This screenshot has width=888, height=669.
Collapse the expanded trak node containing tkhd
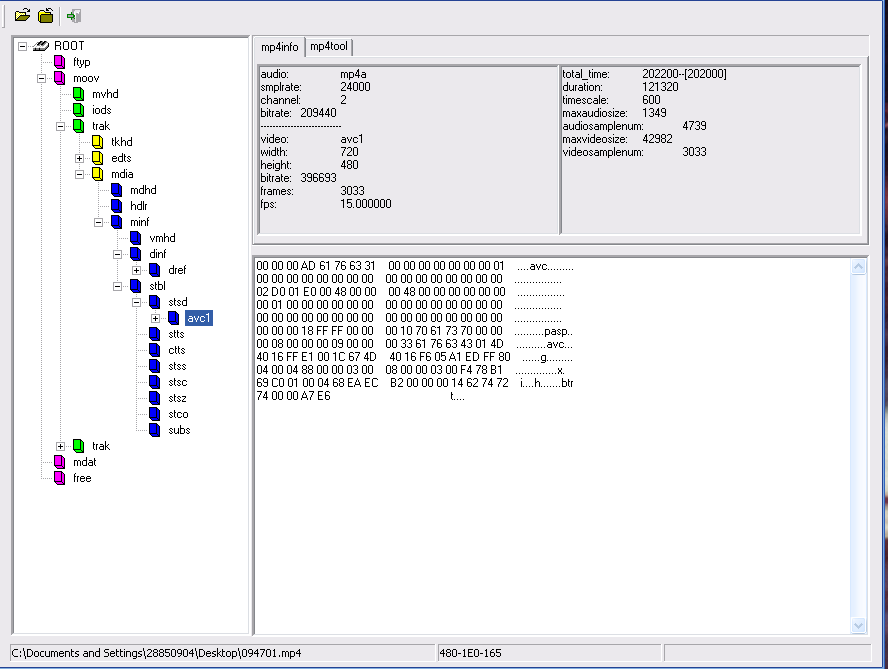tap(61, 126)
